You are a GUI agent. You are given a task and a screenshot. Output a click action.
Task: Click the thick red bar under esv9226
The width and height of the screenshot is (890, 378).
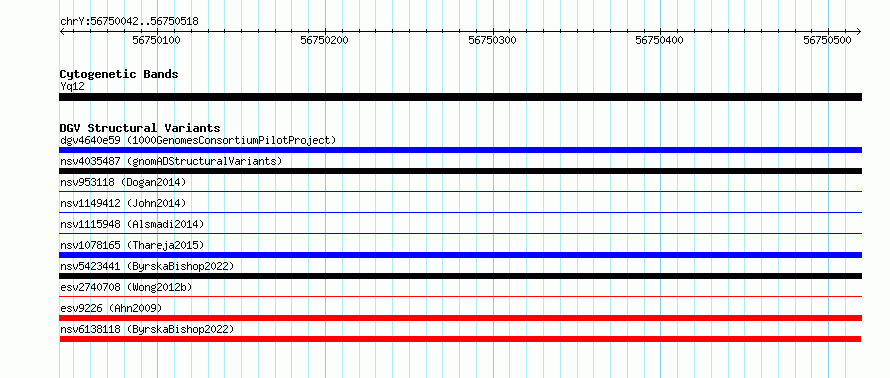460,318
